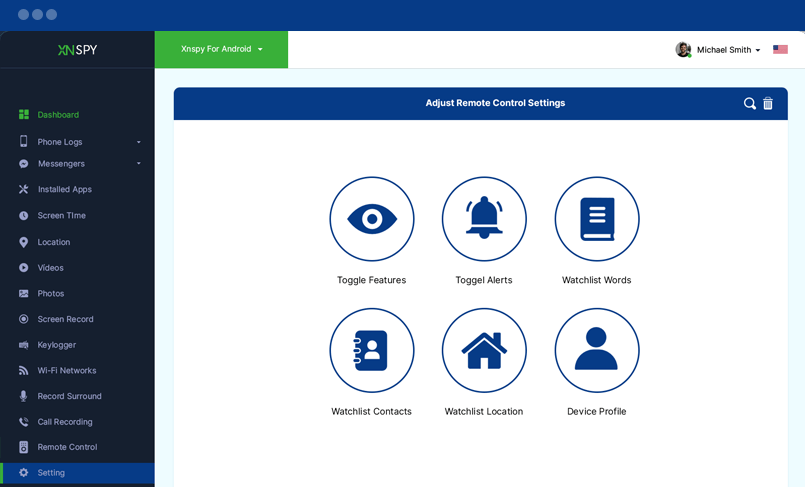The height and width of the screenshot is (487, 805).
Task: Open Wi-Fi Networks page
Action: point(66,371)
